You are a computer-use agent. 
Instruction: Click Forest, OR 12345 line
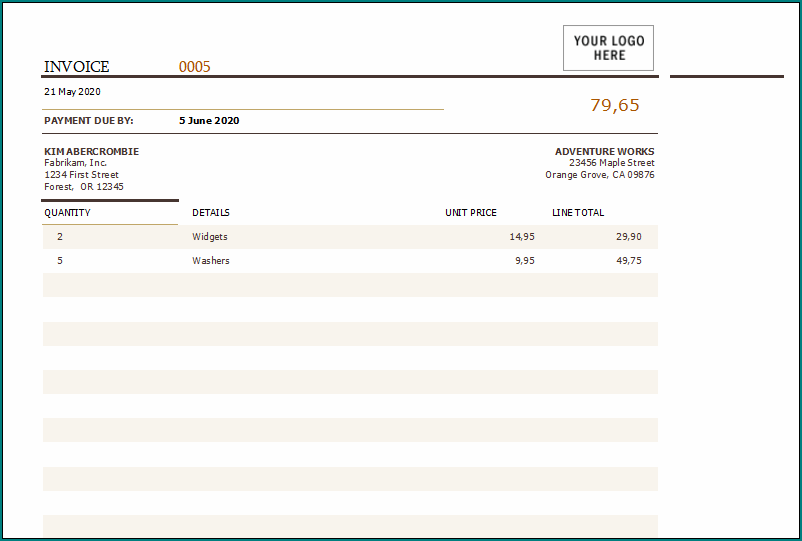tap(84, 187)
